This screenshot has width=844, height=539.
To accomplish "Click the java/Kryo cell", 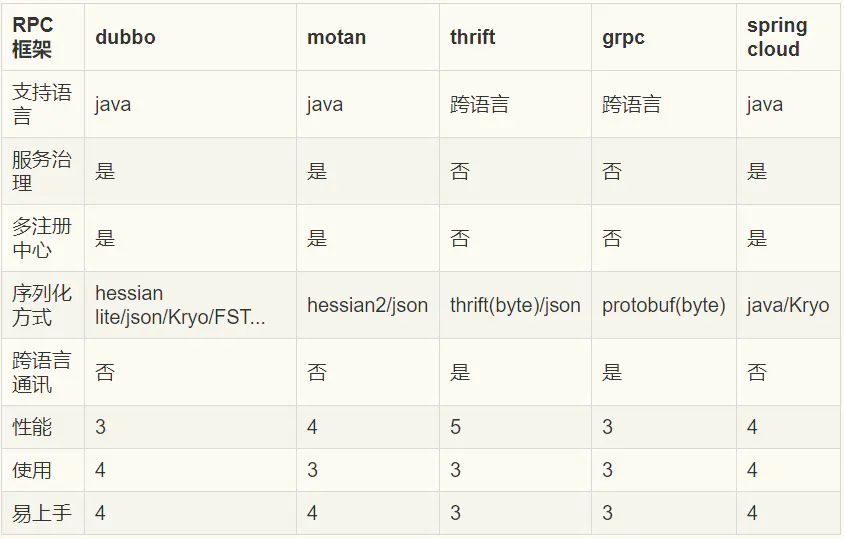I will click(788, 305).
